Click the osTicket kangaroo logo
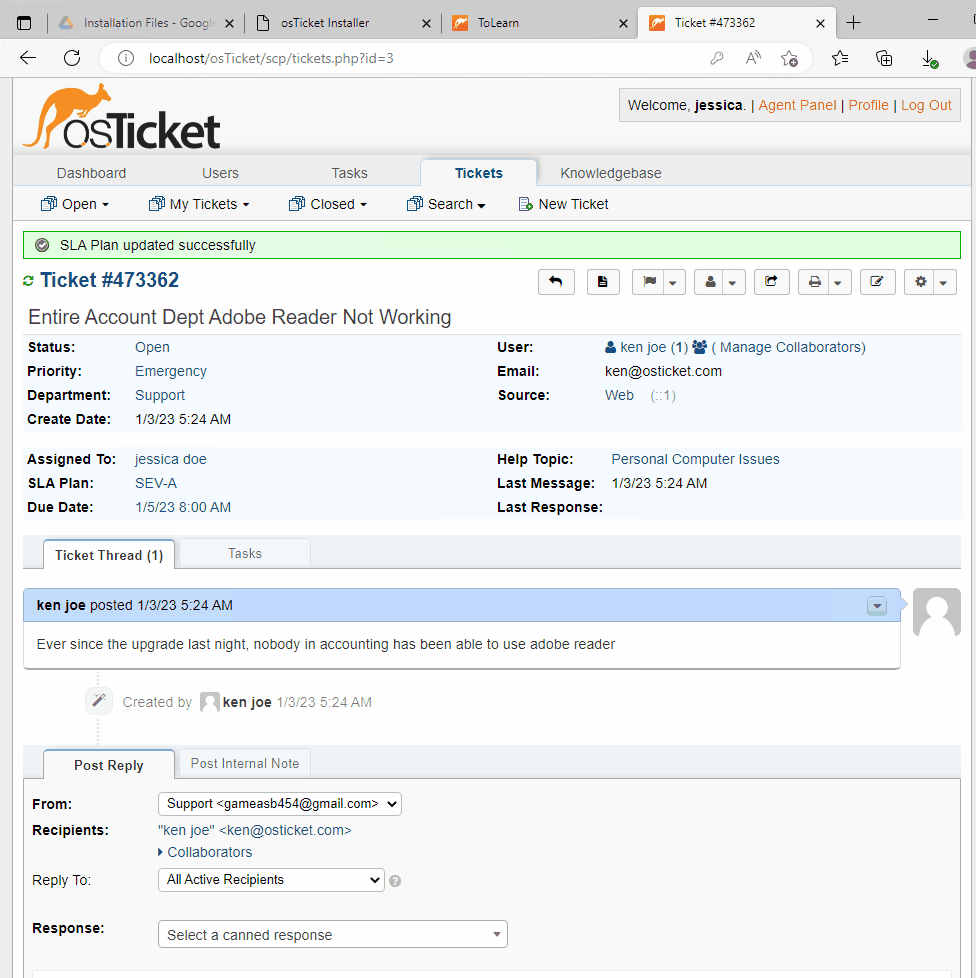Viewport: 976px width, 978px height. coord(122,117)
